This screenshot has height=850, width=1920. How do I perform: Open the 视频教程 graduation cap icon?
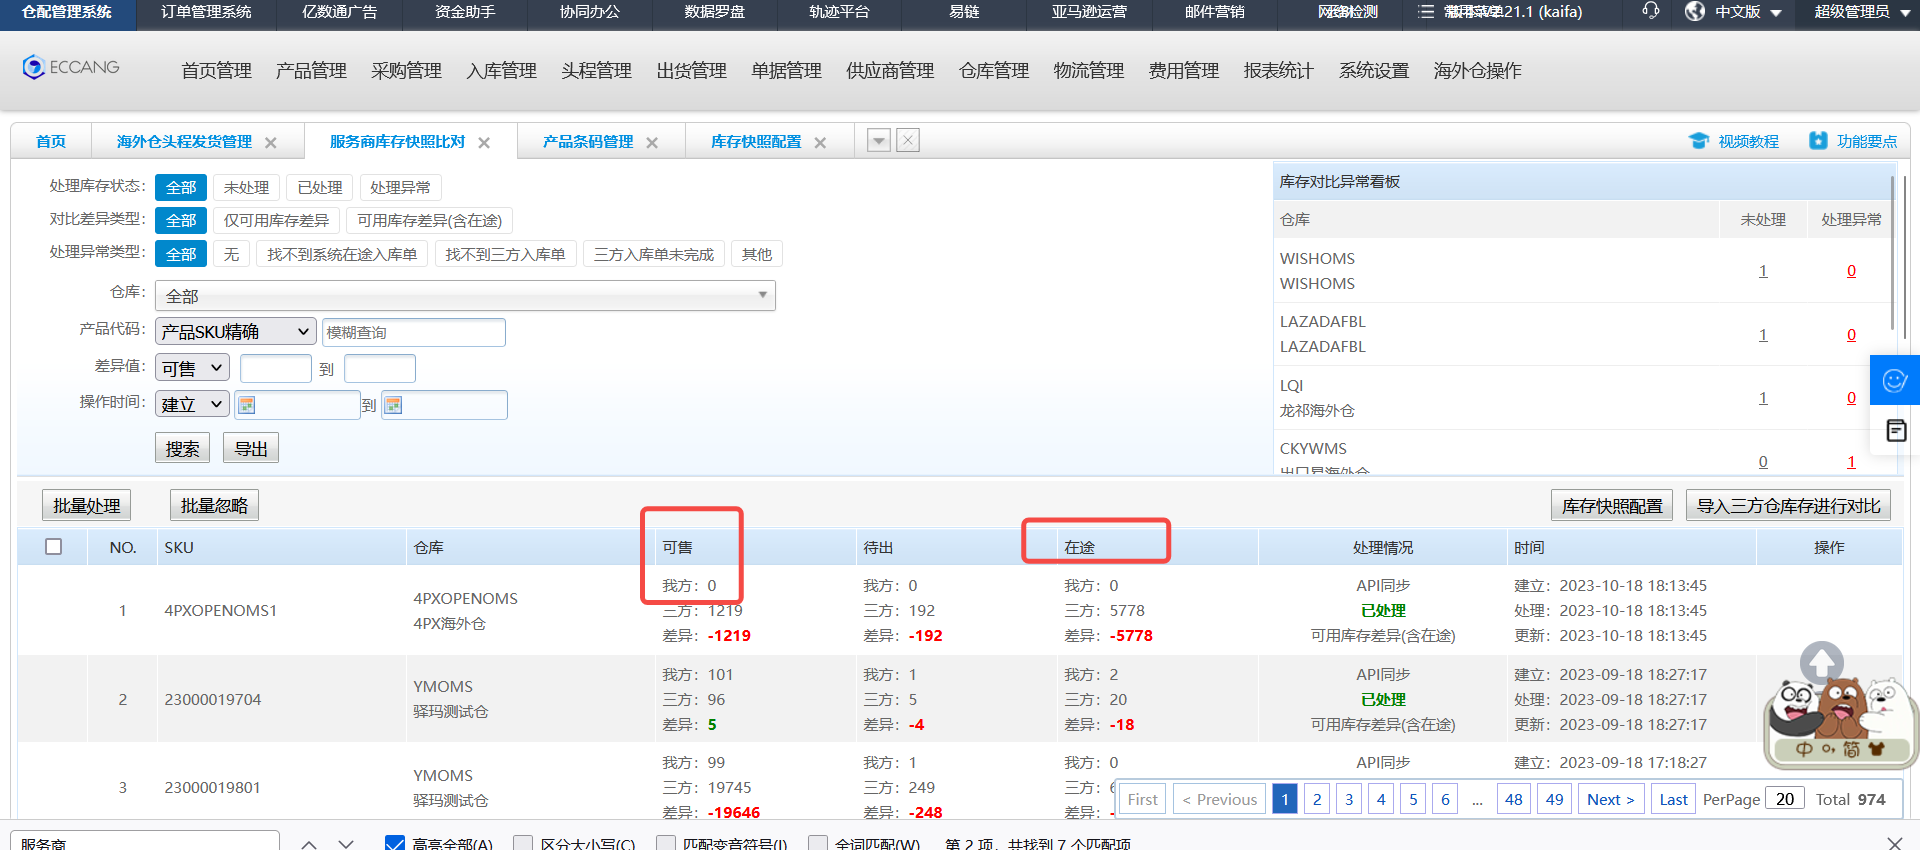1699,141
